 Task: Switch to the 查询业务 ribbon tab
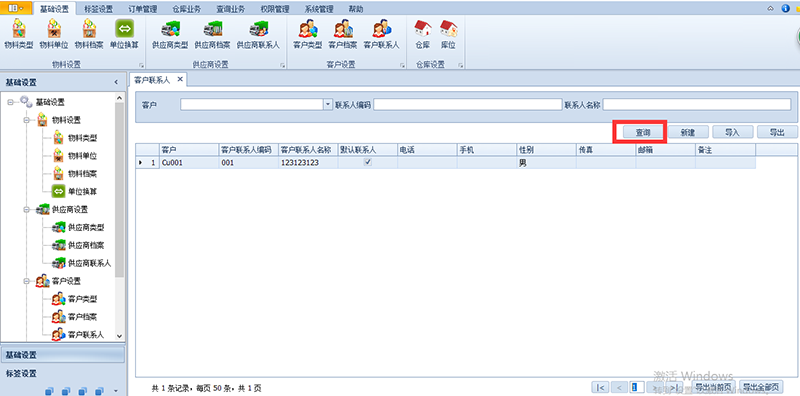[x=230, y=9]
